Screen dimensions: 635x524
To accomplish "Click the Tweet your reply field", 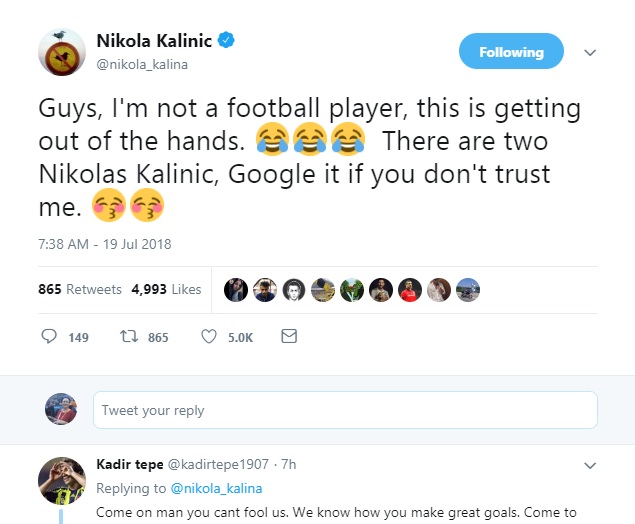I will click(345, 410).
